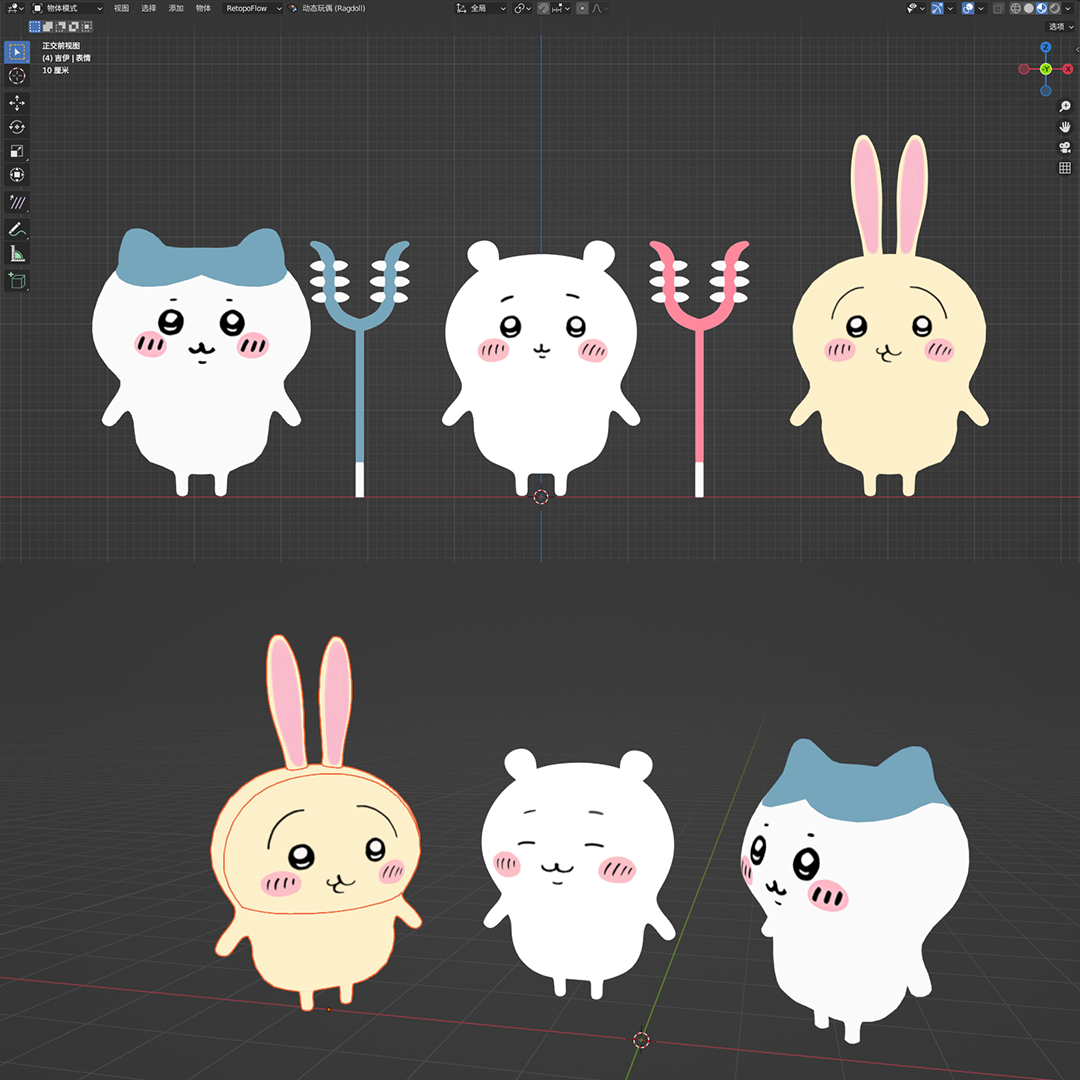Open the gizmo options dropdown arrow
The height and width of the screenshot is (1080, 1080).
951,8
